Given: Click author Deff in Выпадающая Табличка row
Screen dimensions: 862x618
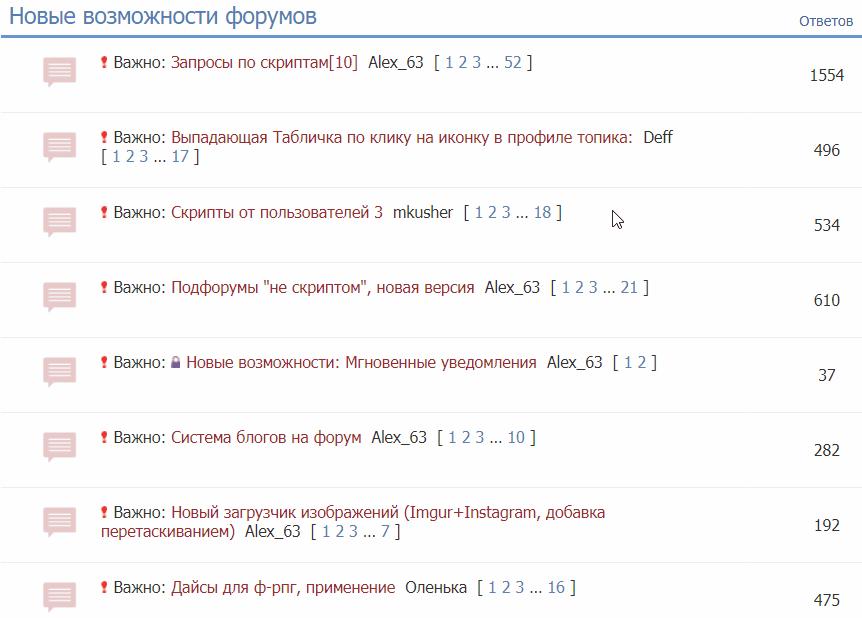Looking at the screenshot, I should pyautogui.click(x=658, y=137).
